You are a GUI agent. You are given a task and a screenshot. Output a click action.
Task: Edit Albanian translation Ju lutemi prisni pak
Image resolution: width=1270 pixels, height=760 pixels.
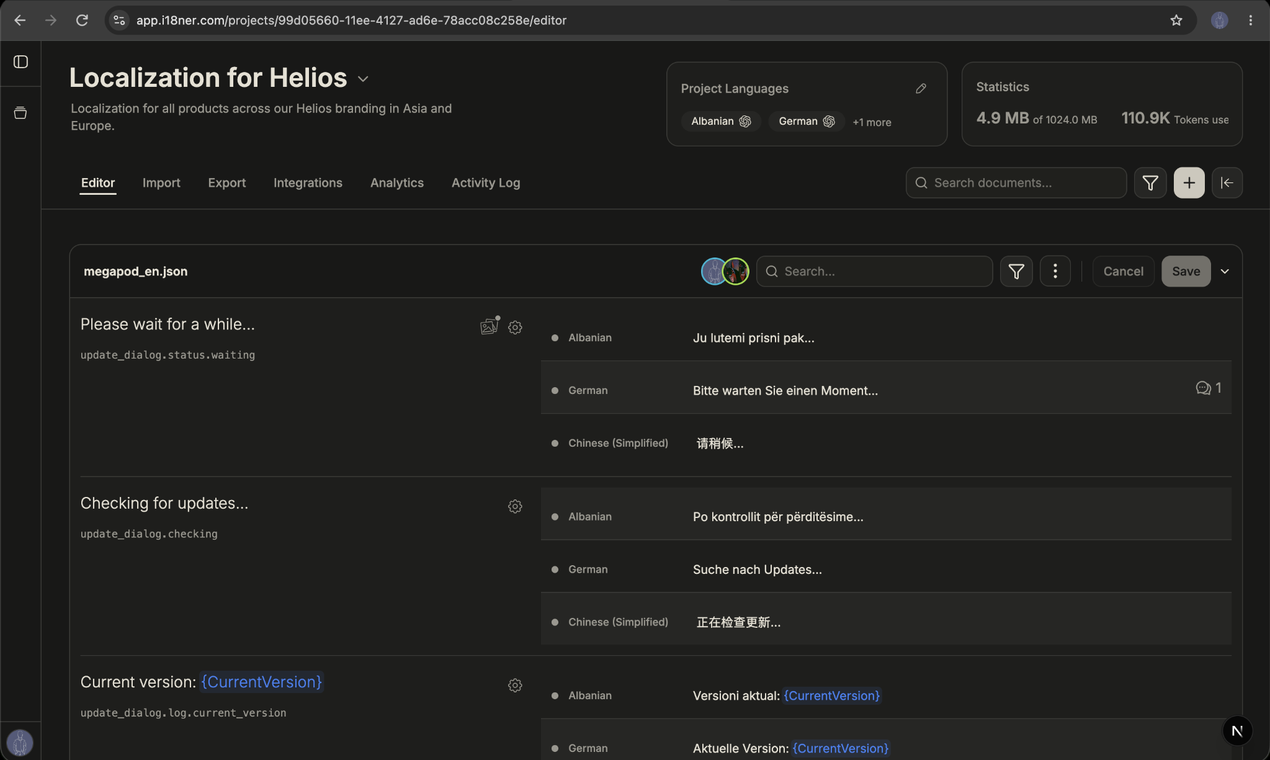coord(753,338)
